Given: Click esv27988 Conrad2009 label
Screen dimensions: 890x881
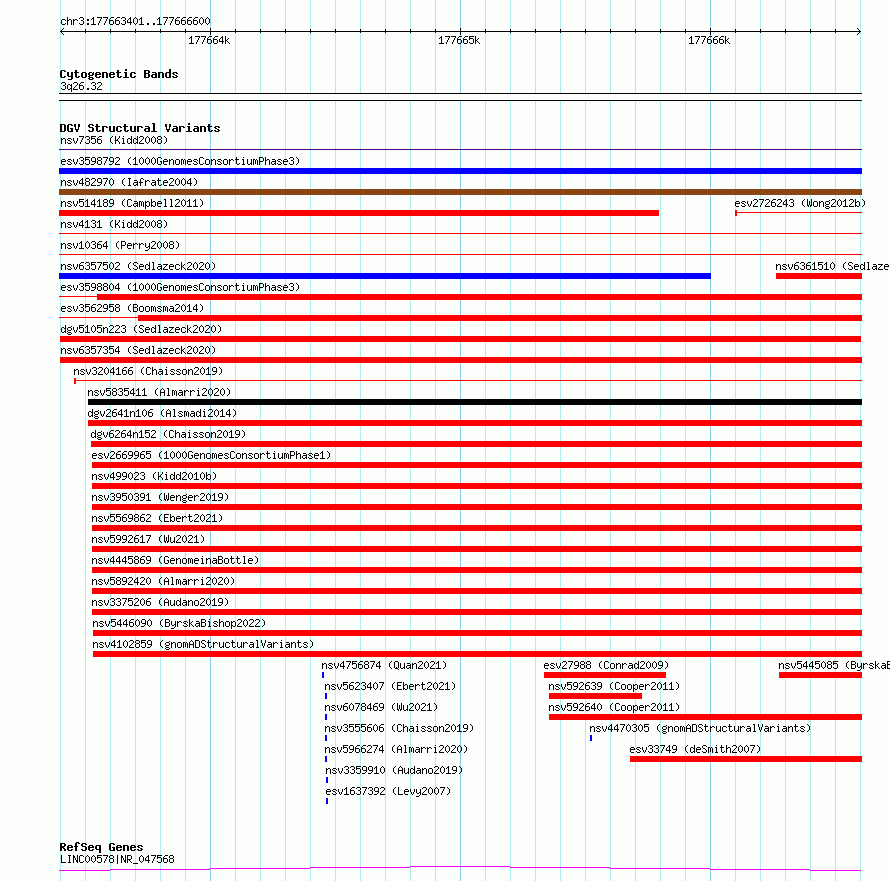Looking at the screenshot, I should pyautogui.click(x=606, y=665).
